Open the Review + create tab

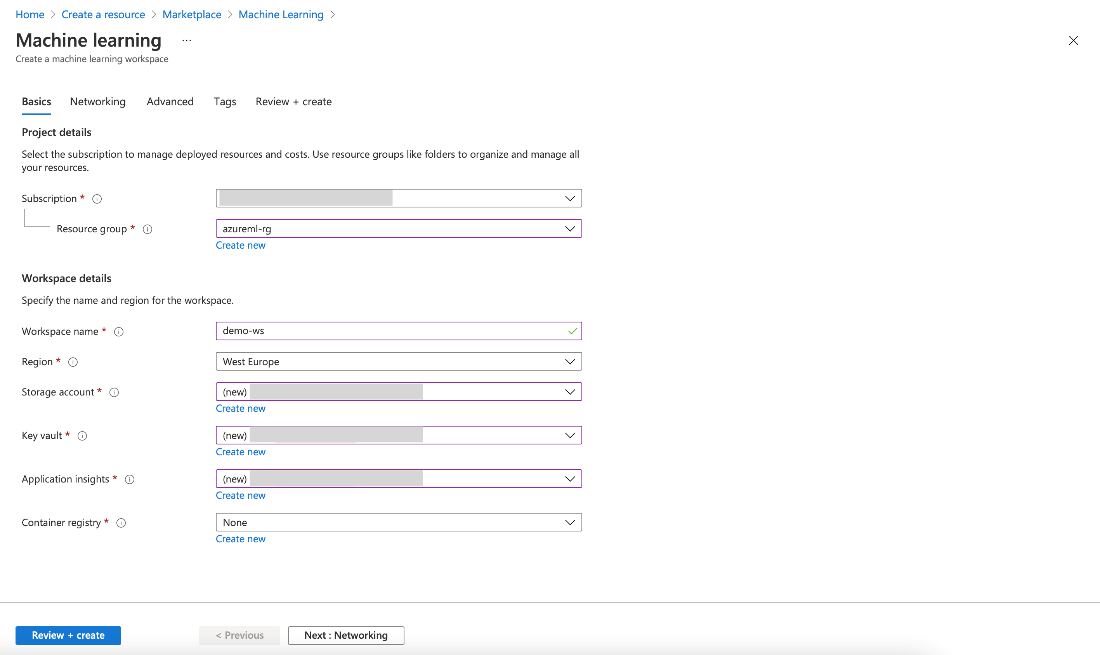pyautogui.click(x=293, y=102)
